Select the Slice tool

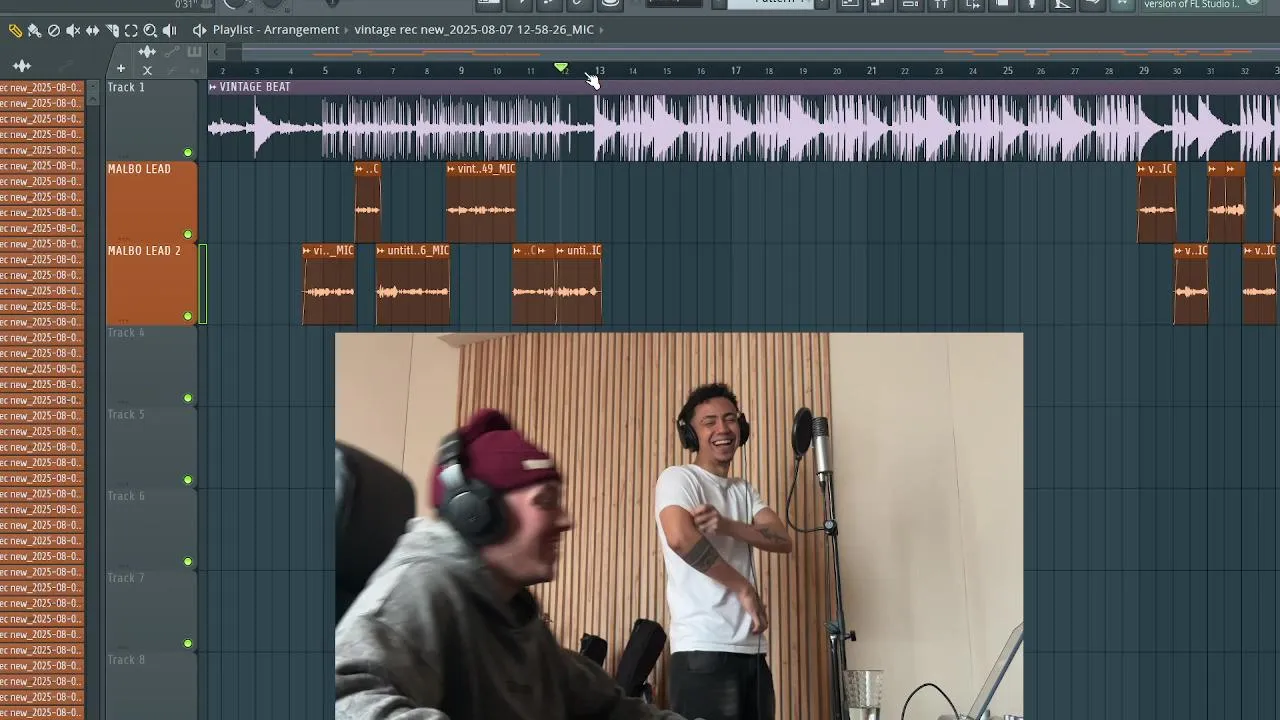112,30
